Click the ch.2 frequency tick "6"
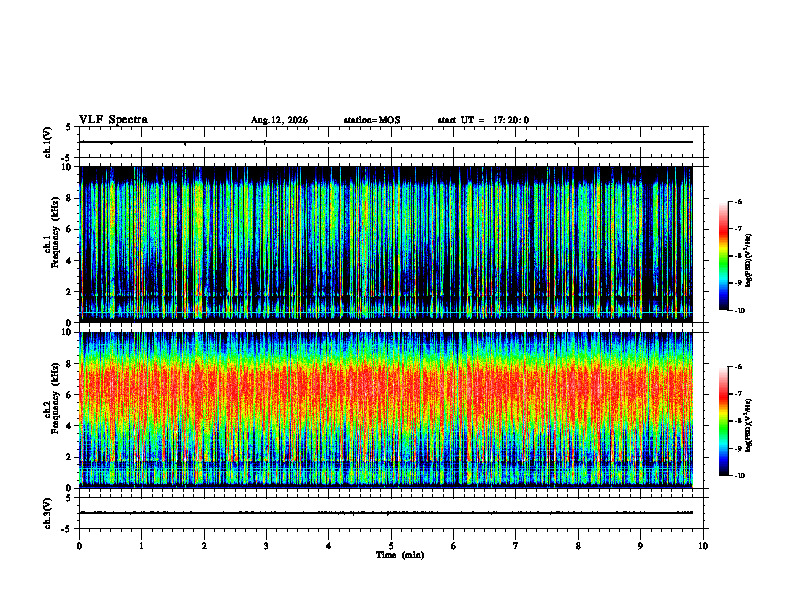 click(70, 395)
